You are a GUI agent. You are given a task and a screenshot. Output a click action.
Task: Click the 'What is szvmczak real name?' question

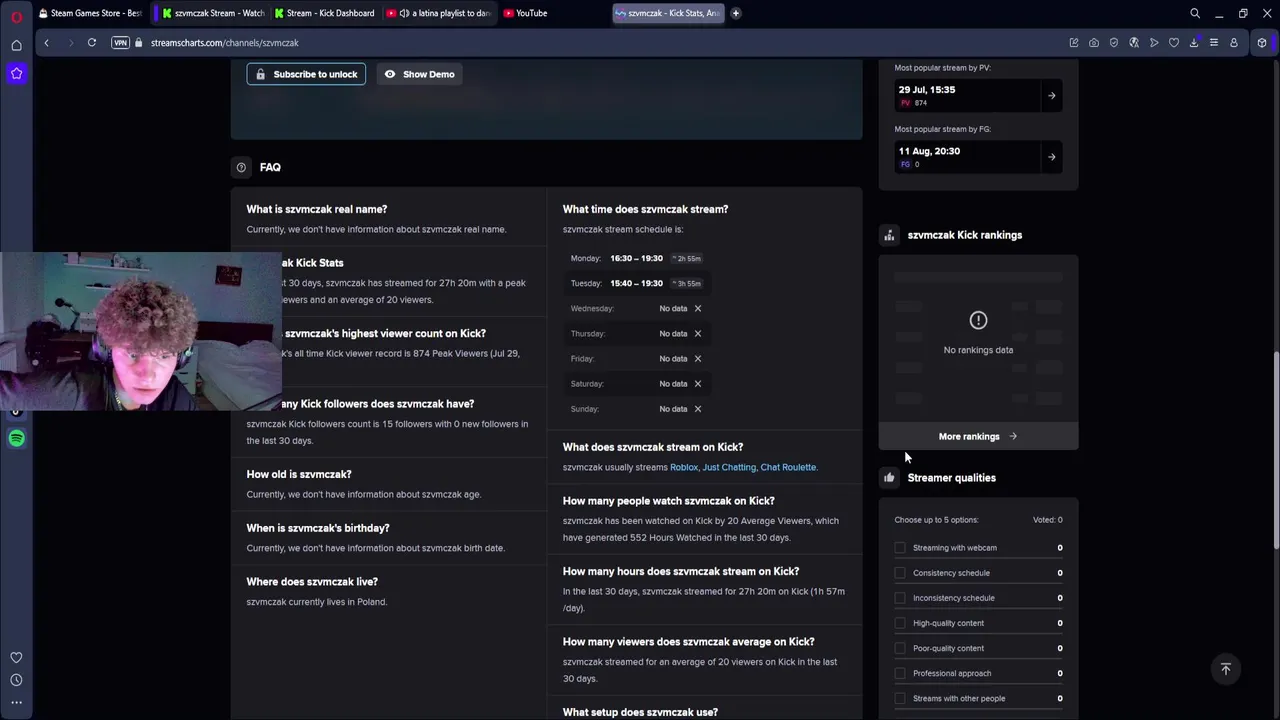click(317, 209)
